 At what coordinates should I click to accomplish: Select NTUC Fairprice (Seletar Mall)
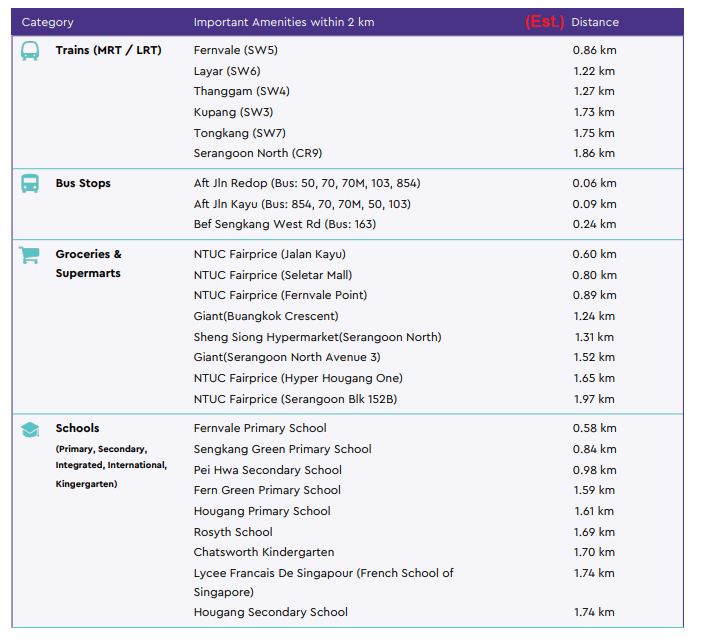[x=273, y=275]
